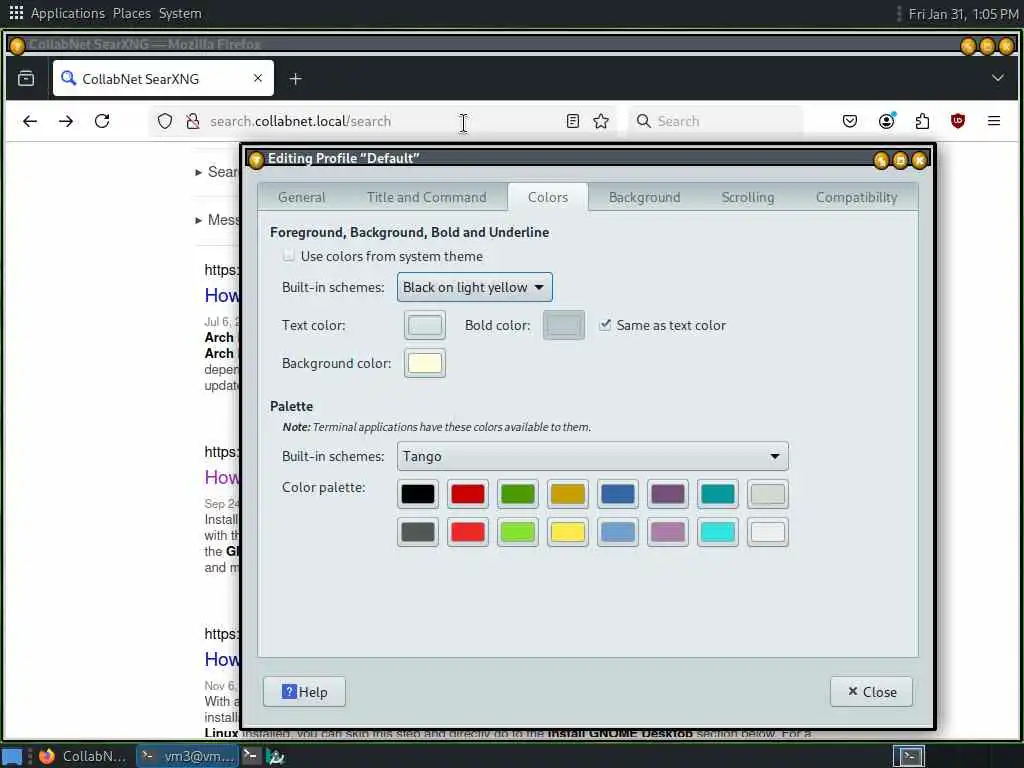Open second purple How result link
The image size is (1024, 768).
(222, 477)
